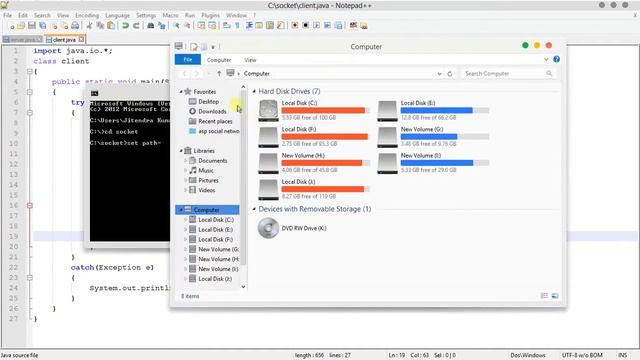Switch Explorer to large icons view via bottom icon
The image size is (640, 360).
pos(555,296)
